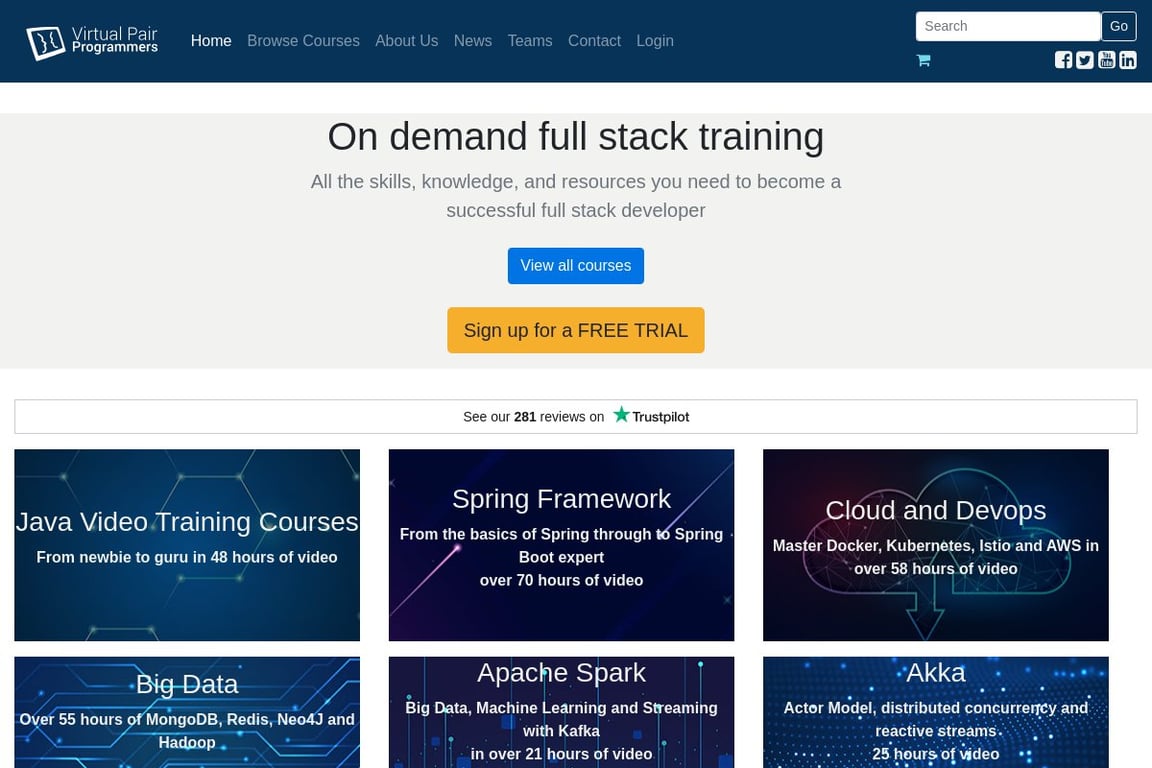Open the Spring Framework course banner

561,545
